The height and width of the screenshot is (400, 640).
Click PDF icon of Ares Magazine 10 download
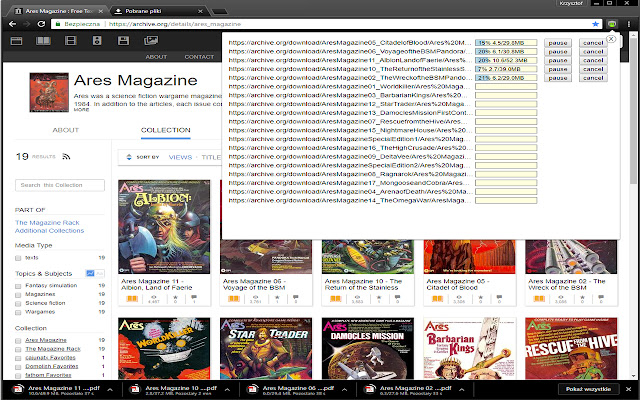[x=135, y=390]
